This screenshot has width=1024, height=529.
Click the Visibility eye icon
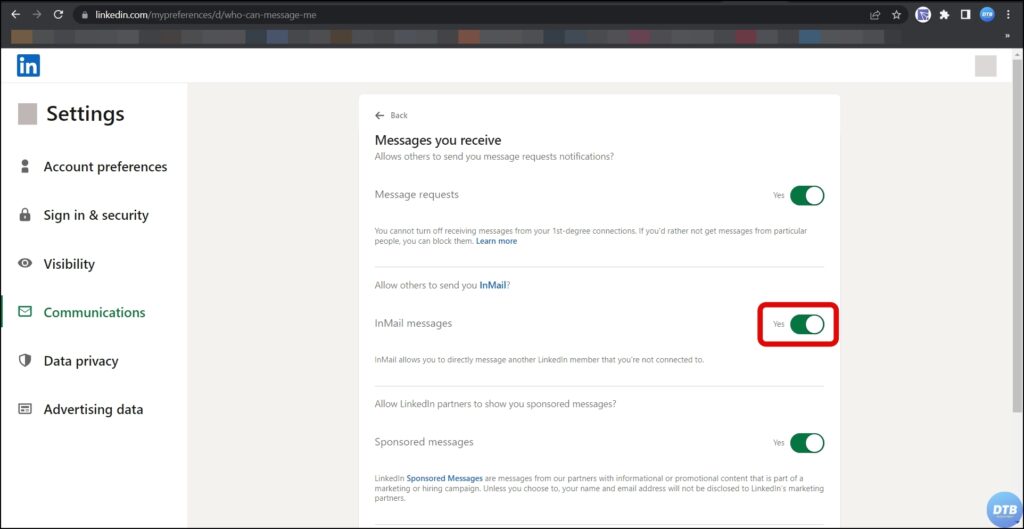tap(25, 263)
